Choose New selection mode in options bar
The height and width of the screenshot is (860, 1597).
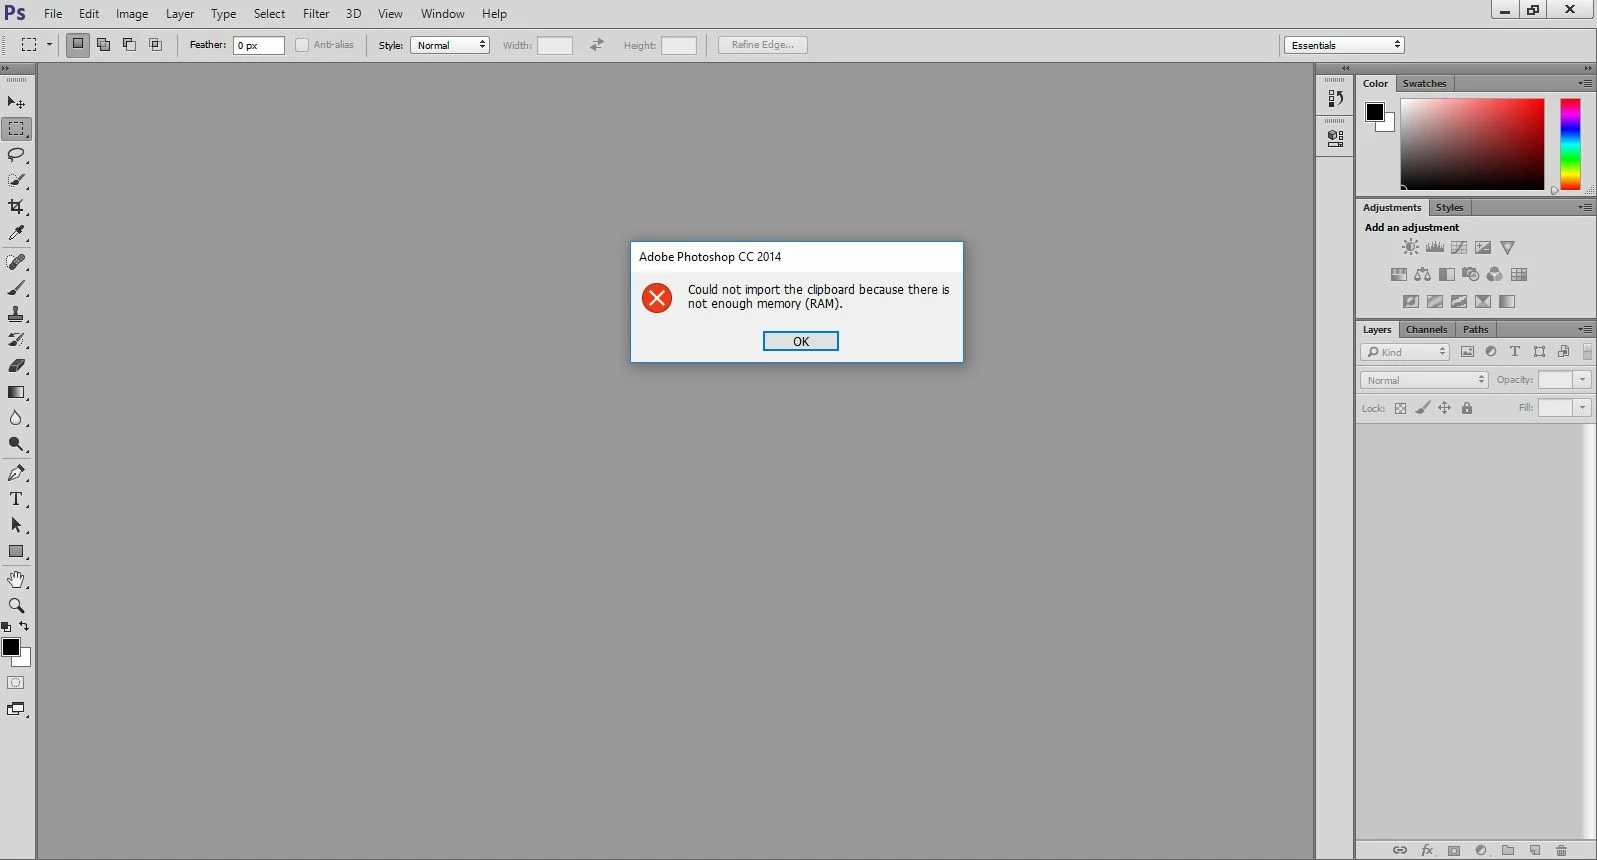(78, 44)
